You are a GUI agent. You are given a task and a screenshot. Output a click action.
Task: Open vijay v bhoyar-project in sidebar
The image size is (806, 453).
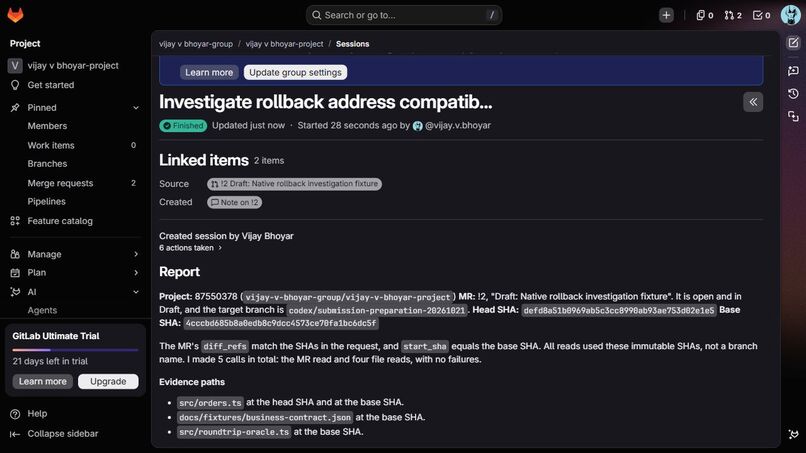coord(73,65)
